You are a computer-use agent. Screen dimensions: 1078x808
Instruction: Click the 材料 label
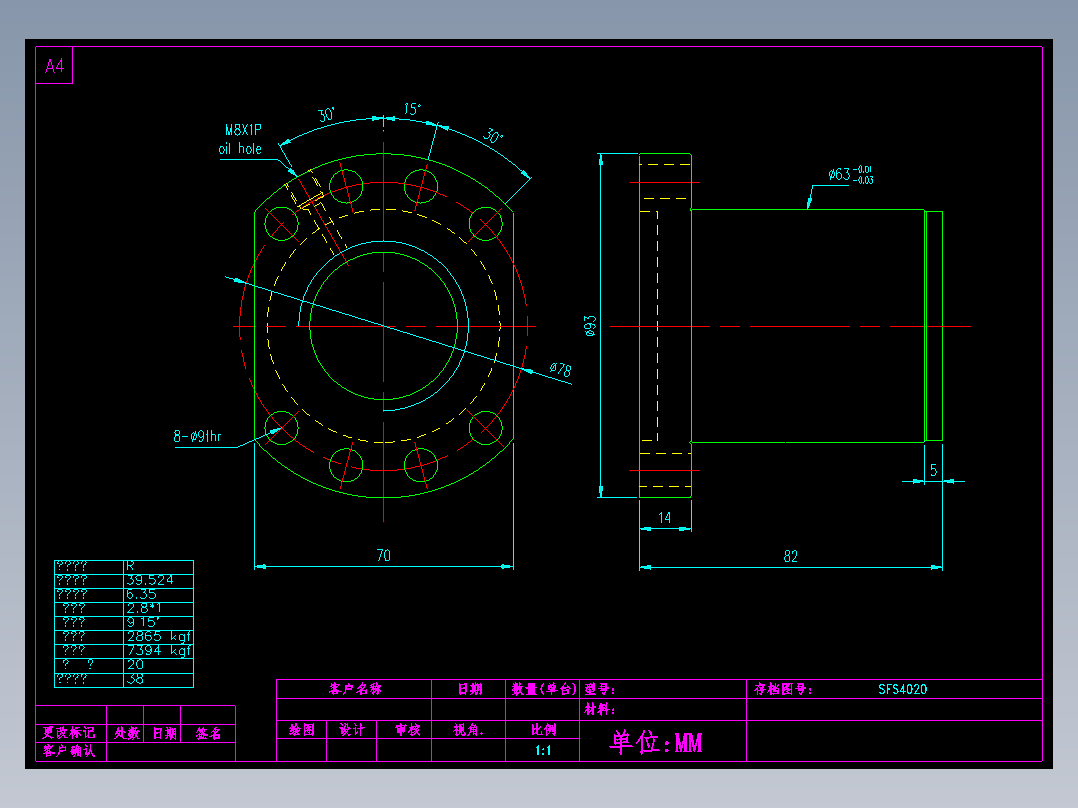click(600, 709)
